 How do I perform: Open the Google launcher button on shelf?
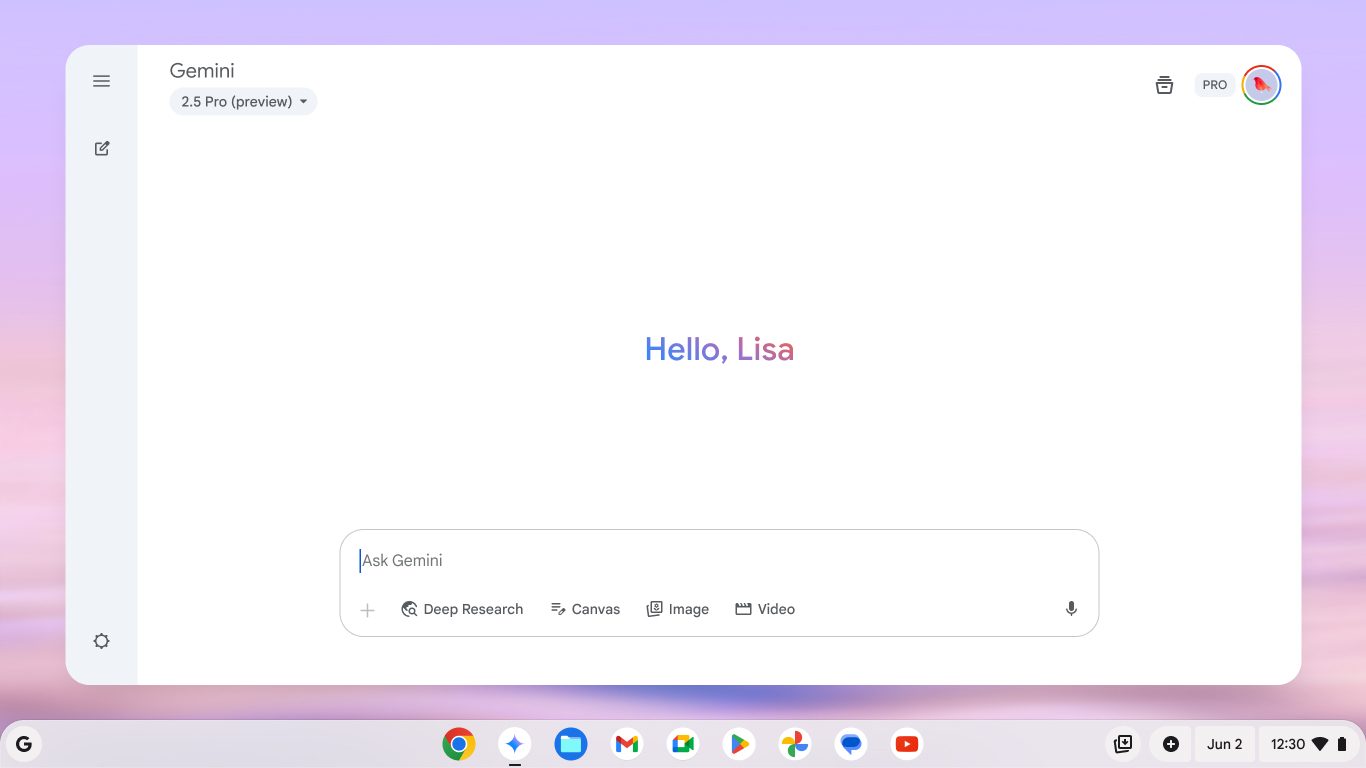(x=24, y=744)
